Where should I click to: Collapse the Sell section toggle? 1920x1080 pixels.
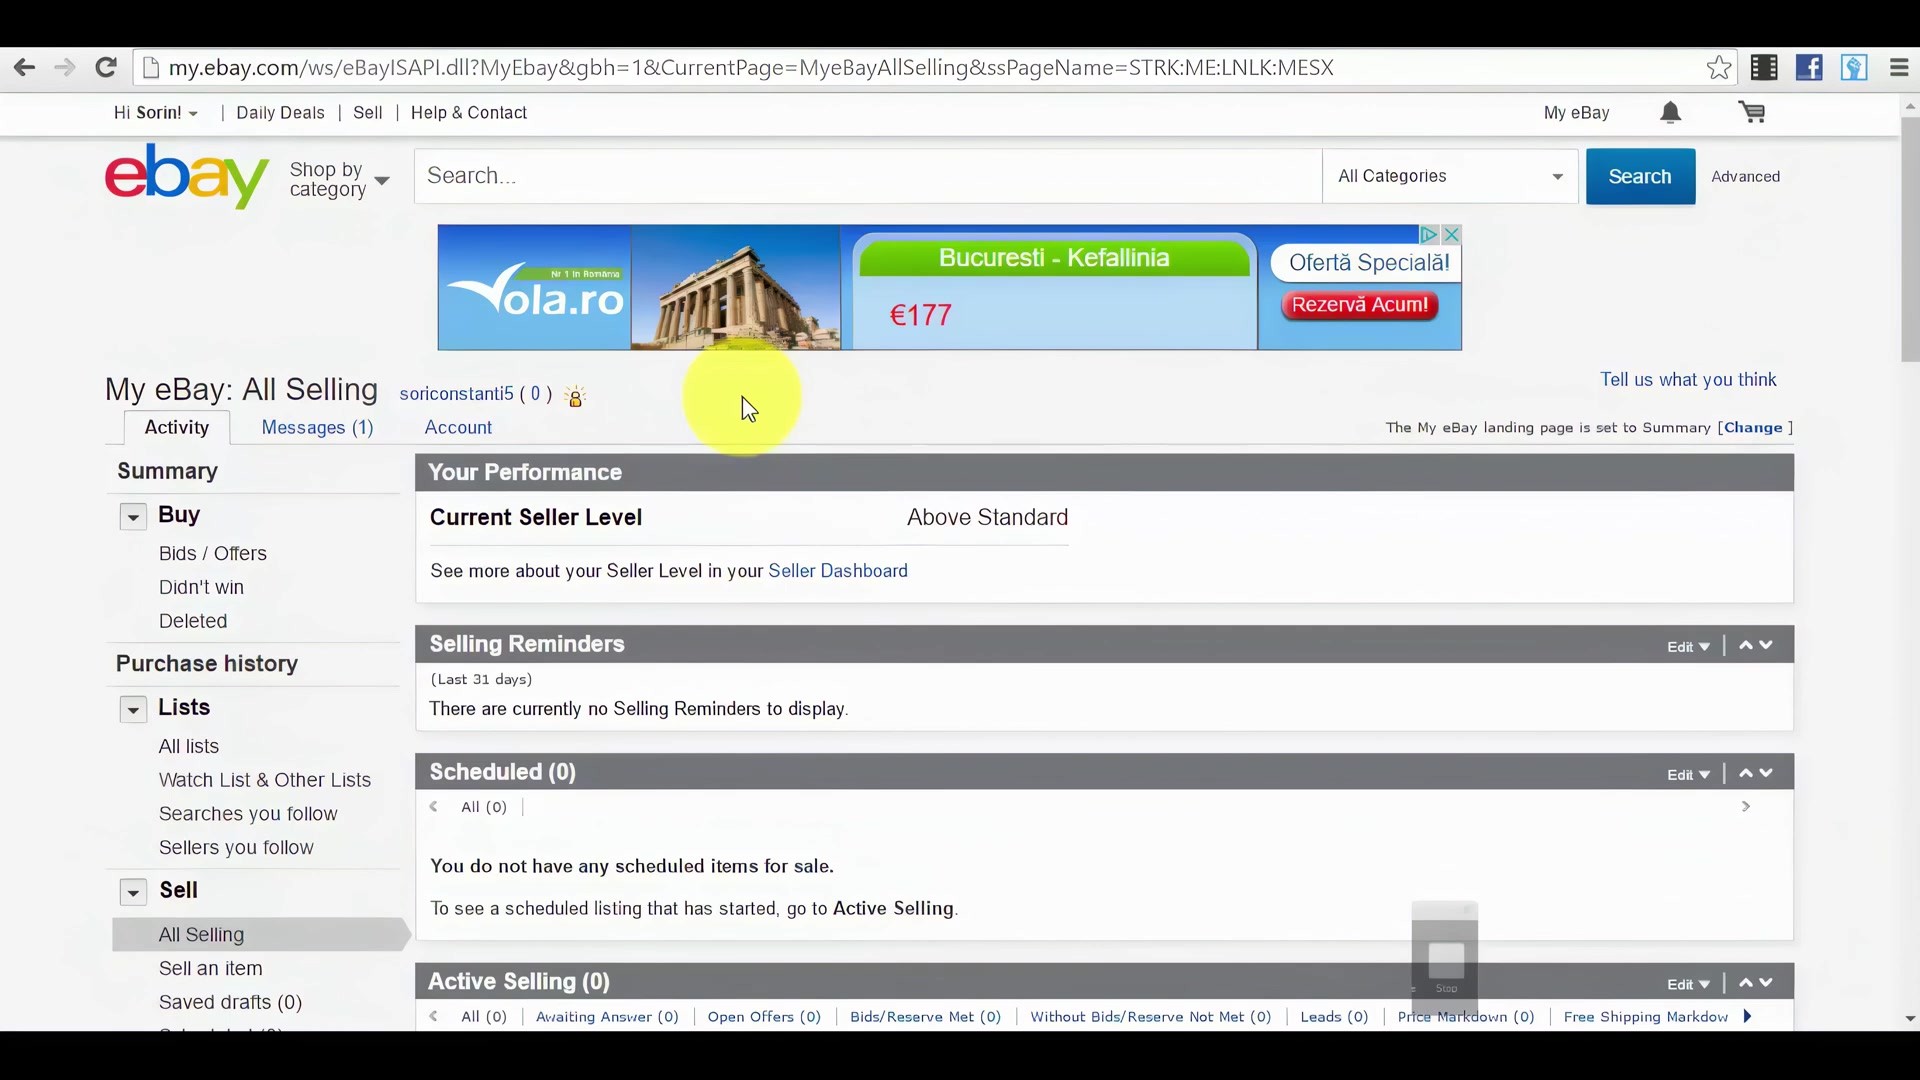pyautogui.click(x=133, y=893)
